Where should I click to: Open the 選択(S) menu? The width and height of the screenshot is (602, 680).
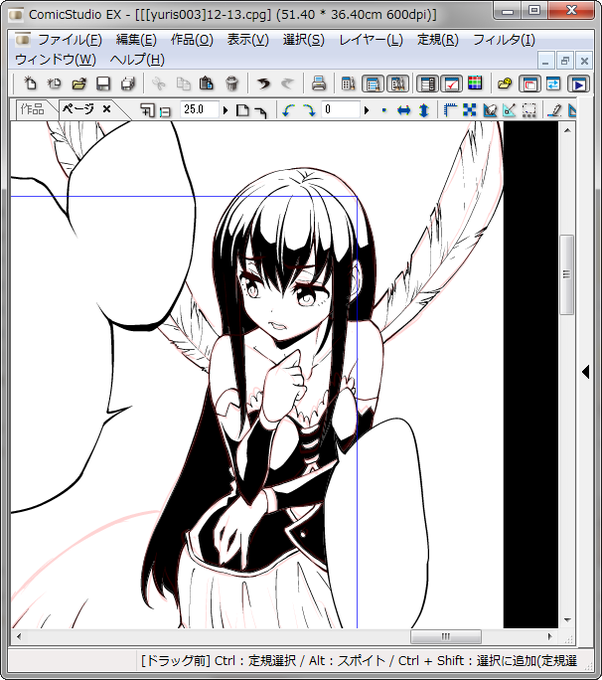point(304,40)
